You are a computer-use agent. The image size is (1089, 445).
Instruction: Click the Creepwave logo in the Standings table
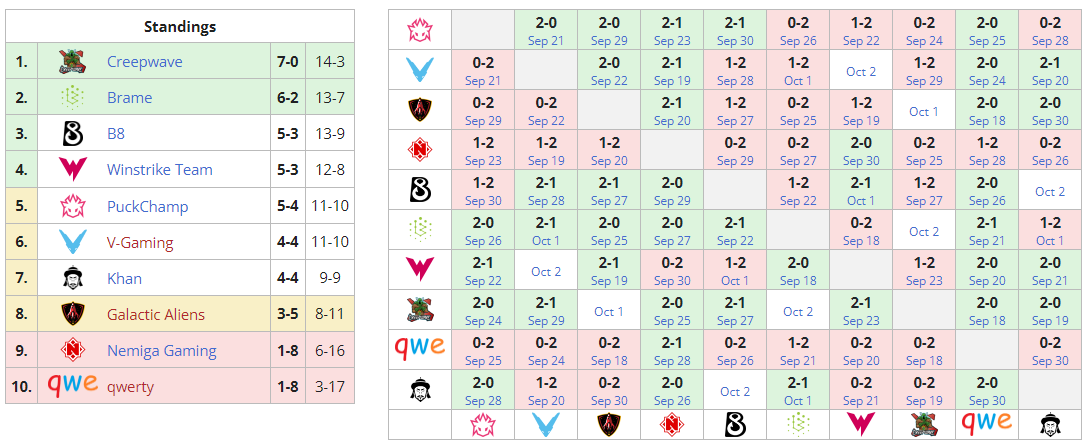pos(71,62)
